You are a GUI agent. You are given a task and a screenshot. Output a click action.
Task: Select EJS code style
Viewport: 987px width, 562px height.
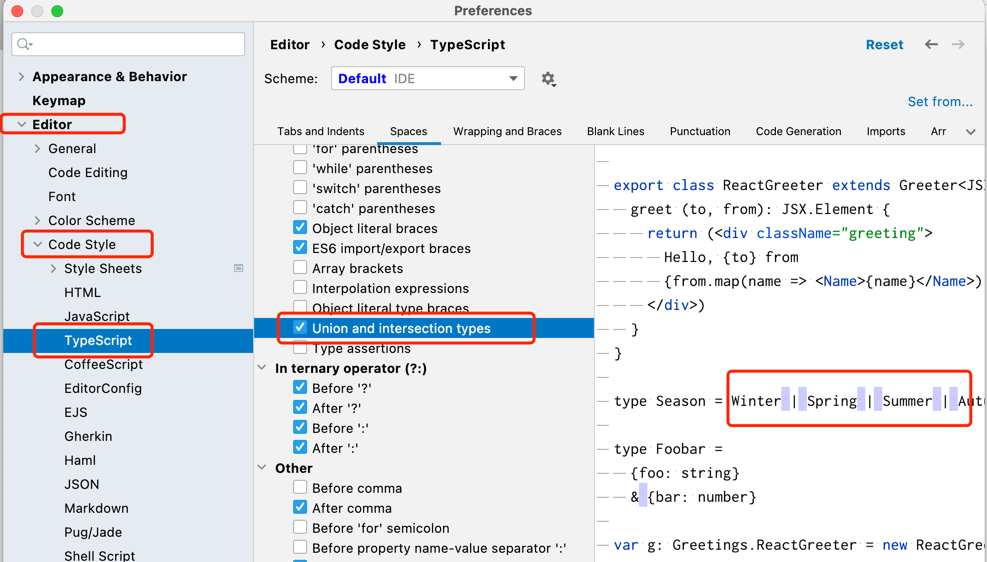point(76,412)
